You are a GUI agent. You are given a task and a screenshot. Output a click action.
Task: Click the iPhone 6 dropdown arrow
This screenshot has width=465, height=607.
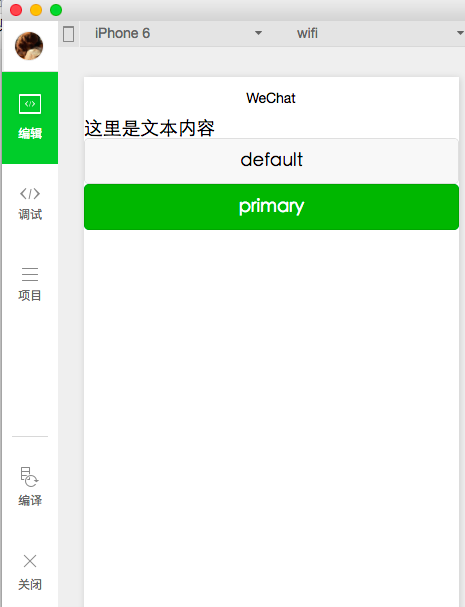[x=258, y=33]
